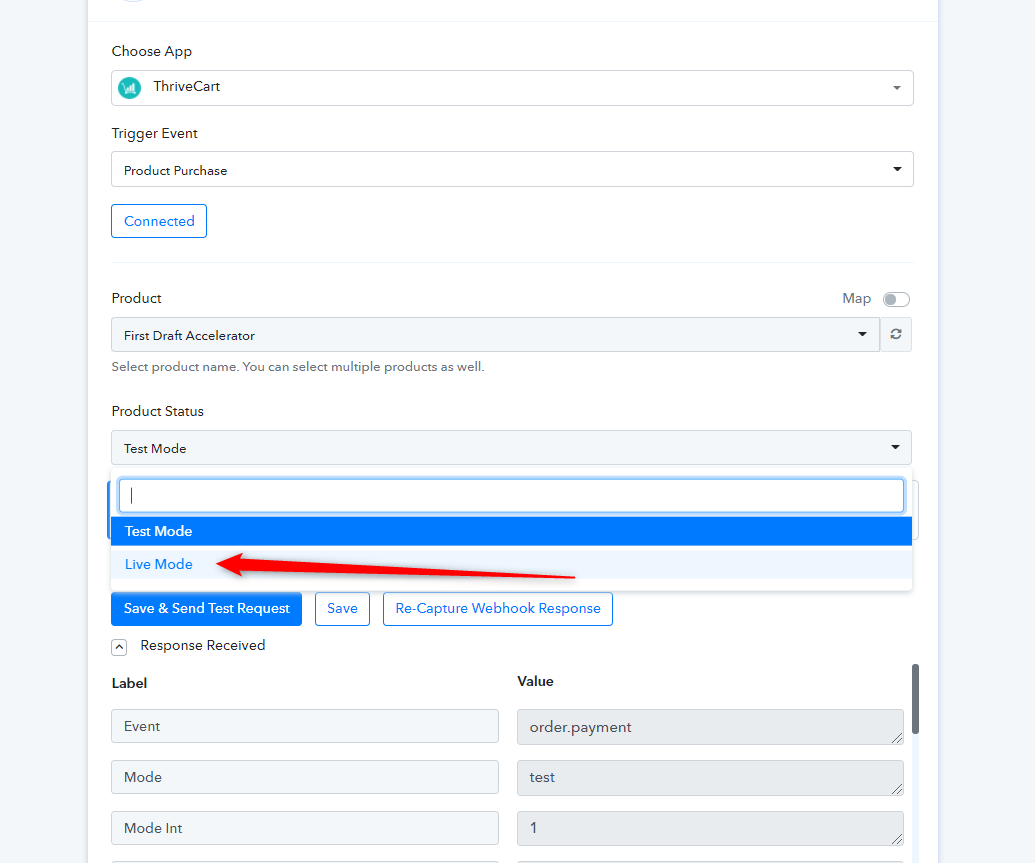
Task: Click Re-Capture Webhook Response button
Action: click(497, 608)
